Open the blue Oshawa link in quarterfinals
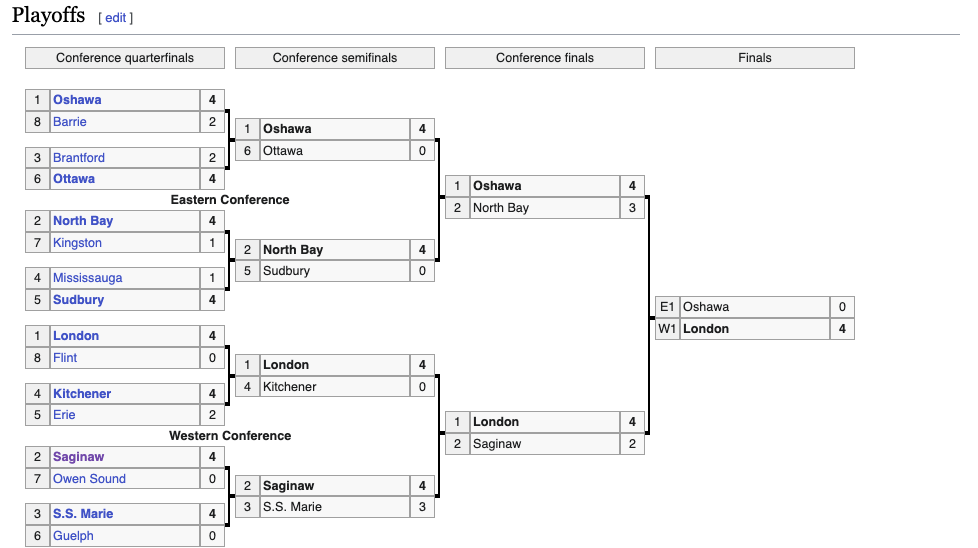 [x=77, y=100]
